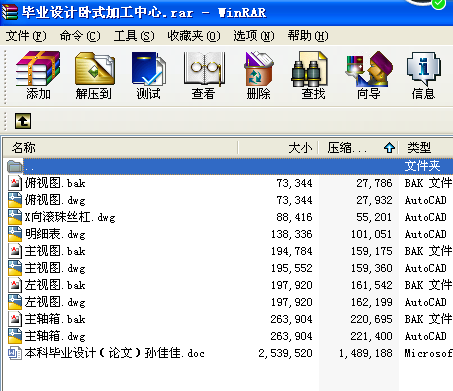
Task: Open the 选项(N) menu
Action: 254,36
